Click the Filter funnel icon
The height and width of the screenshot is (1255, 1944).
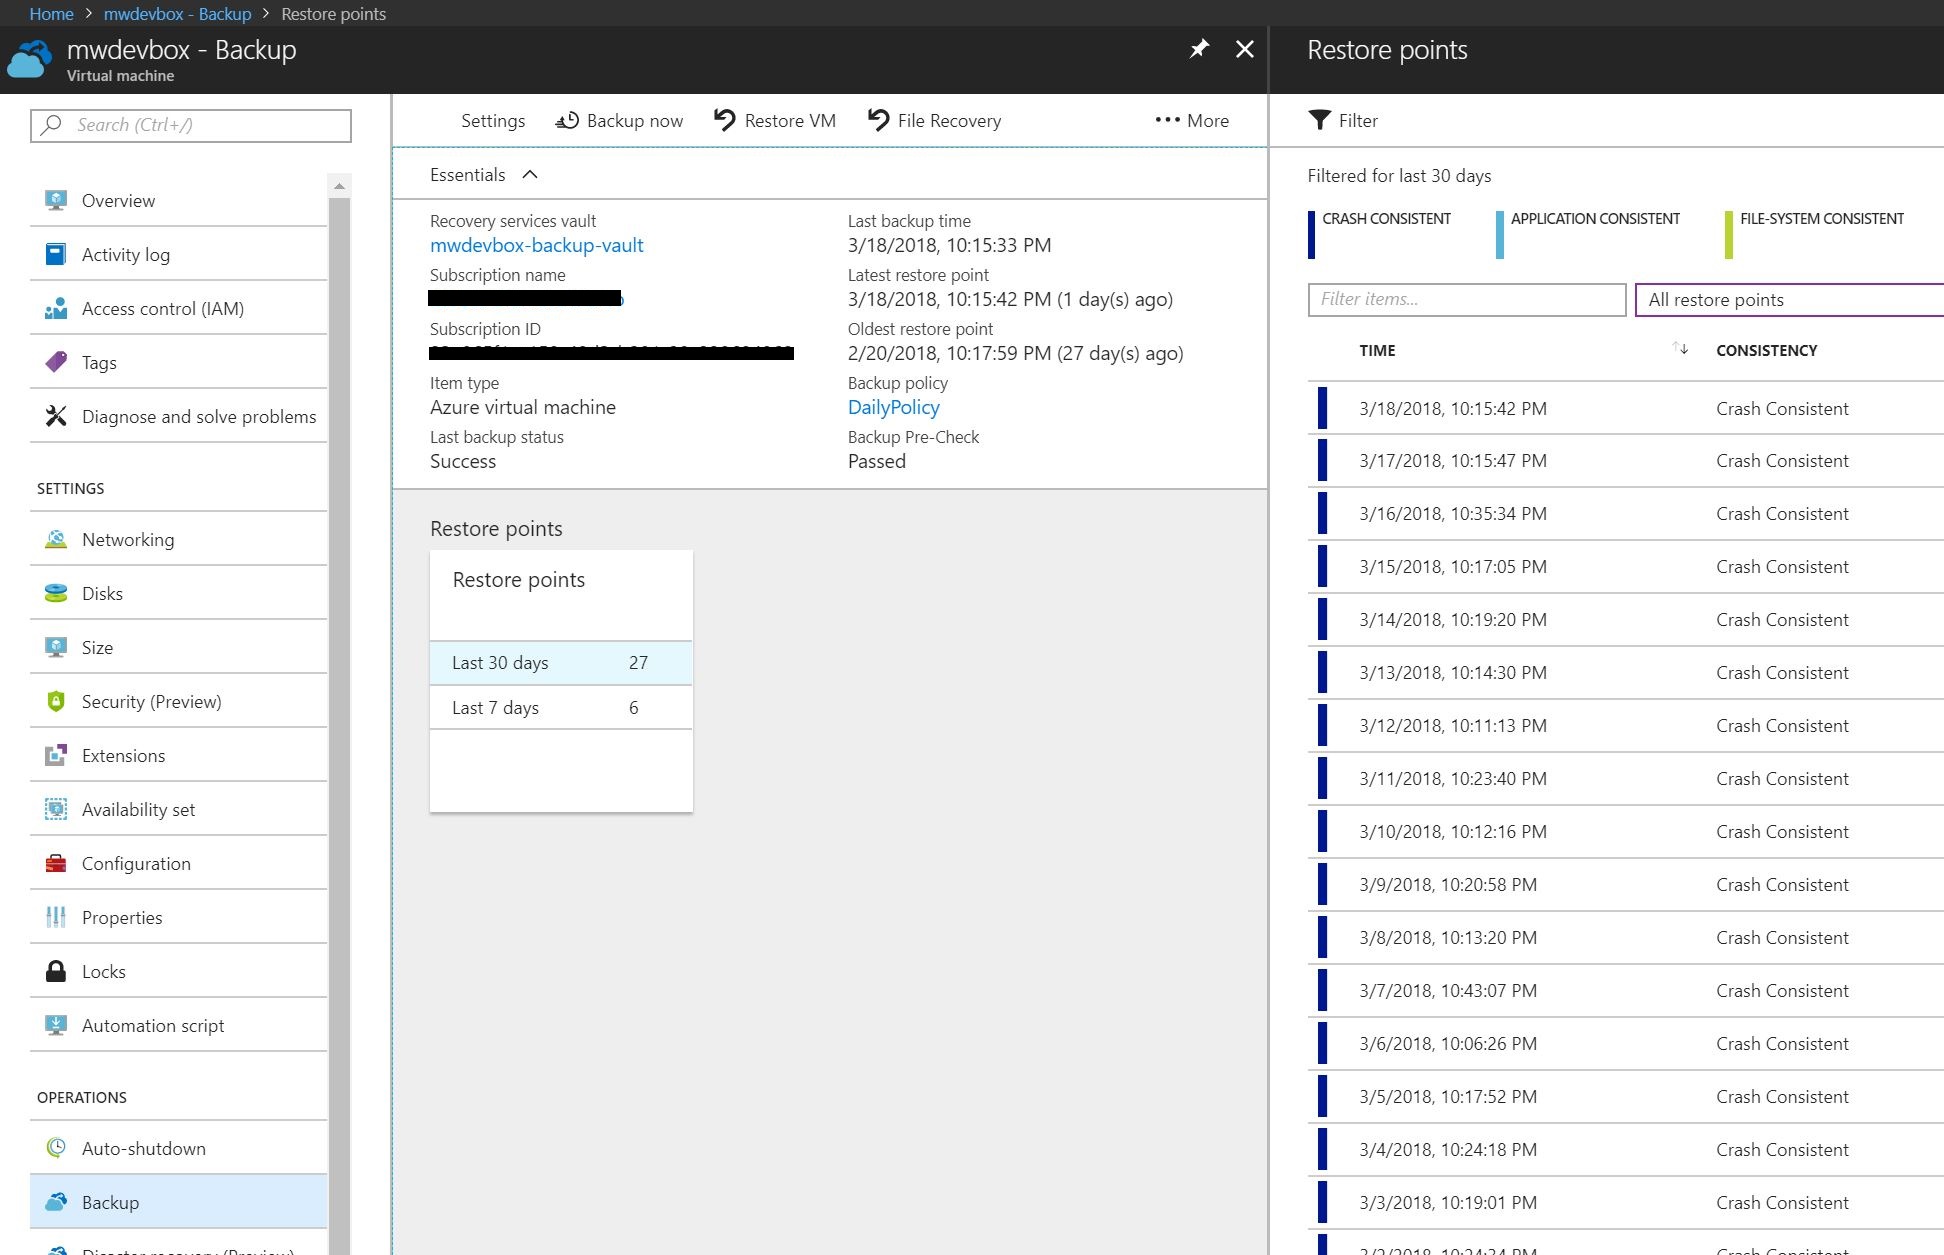coord(1320,120)
